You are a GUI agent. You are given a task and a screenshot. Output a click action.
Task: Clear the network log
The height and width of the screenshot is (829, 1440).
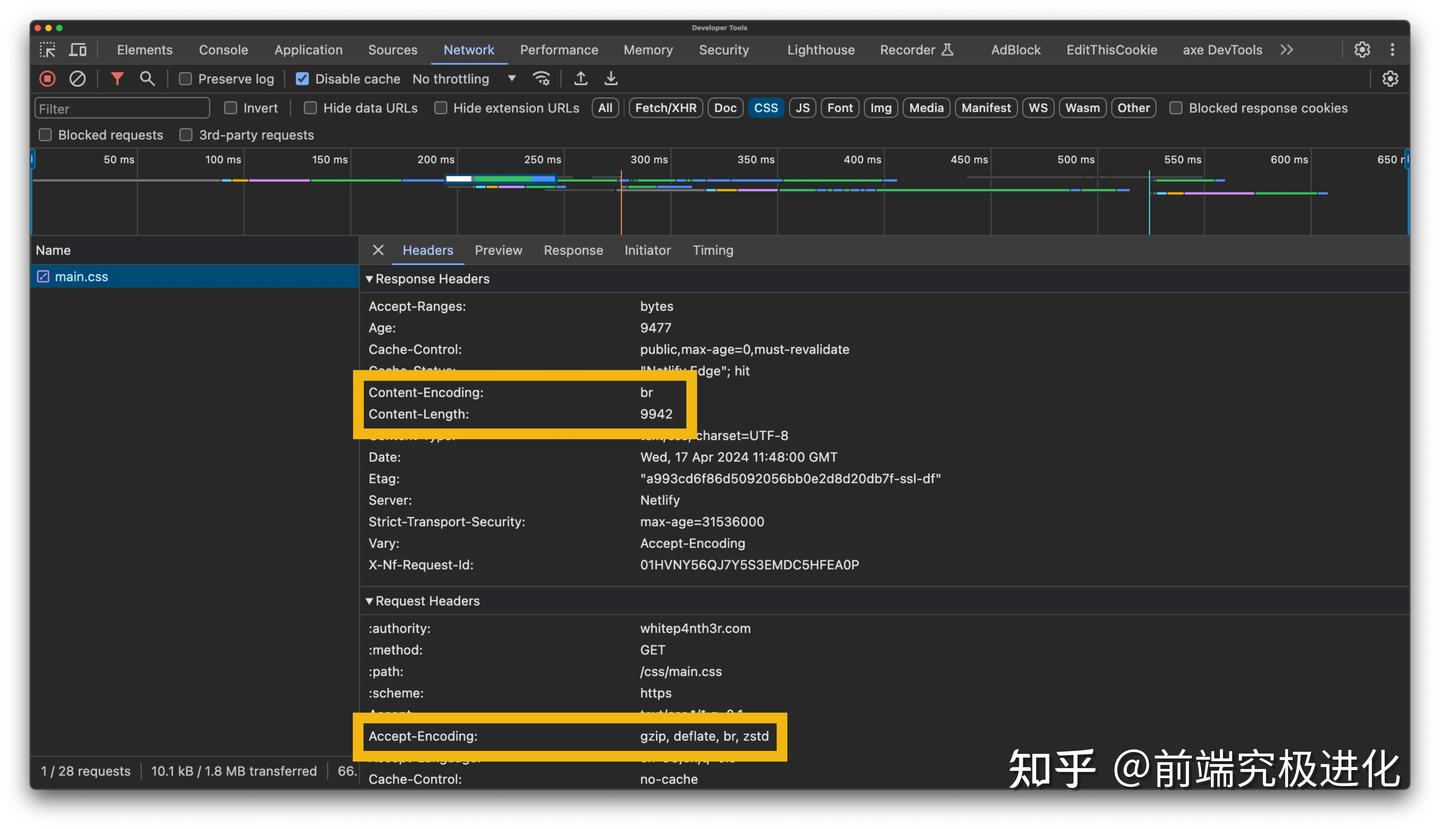tap(77, 79)
